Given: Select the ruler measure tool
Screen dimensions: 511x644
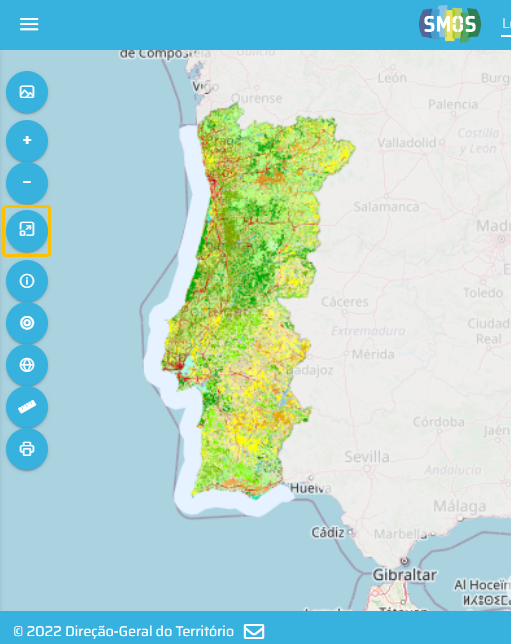Looking at the screenshot, I should click(27, 407).
